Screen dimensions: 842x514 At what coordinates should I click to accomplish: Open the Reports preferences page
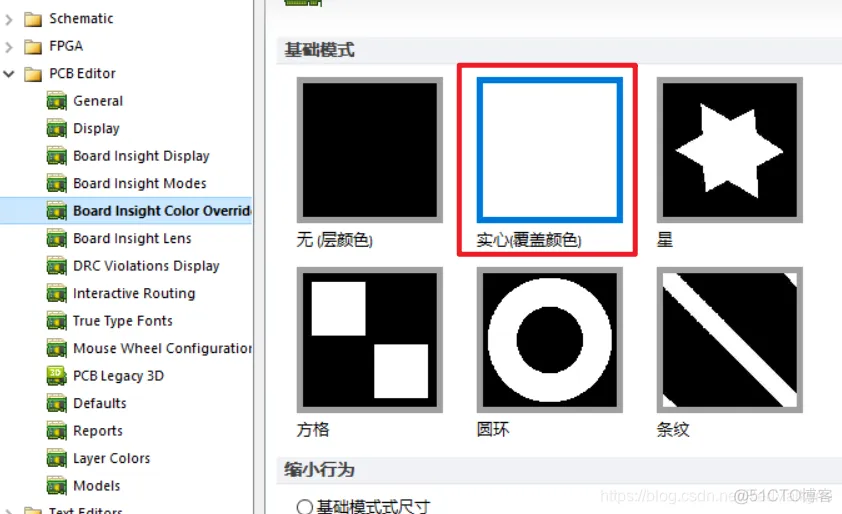pos(98,430)
